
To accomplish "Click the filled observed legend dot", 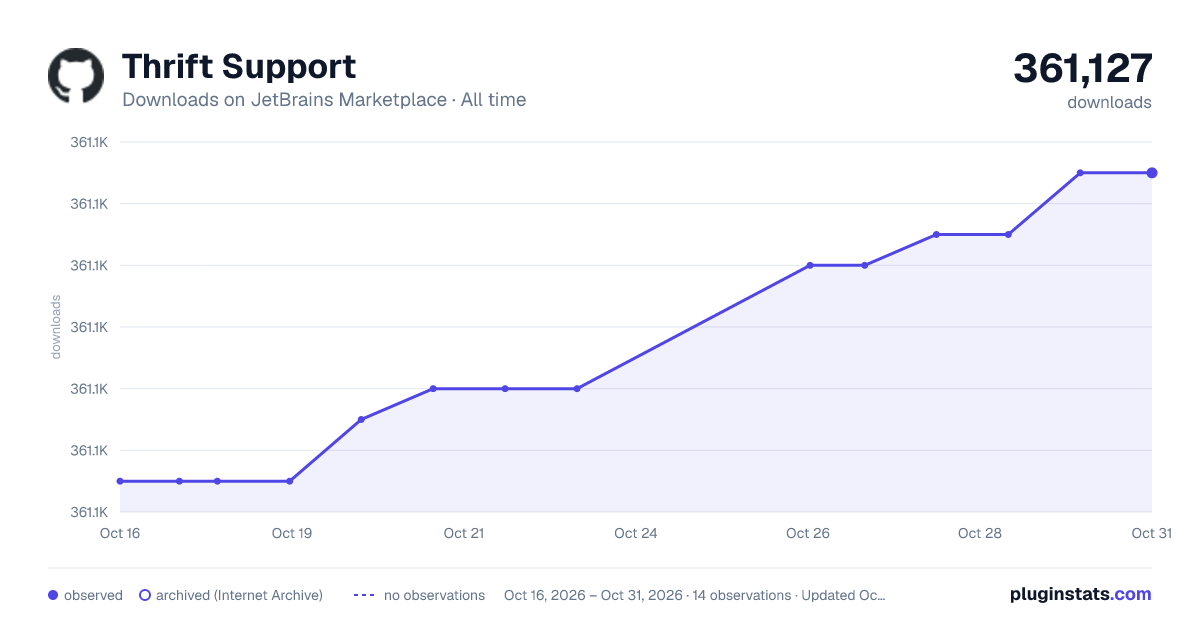I will [x=53, y=595].
